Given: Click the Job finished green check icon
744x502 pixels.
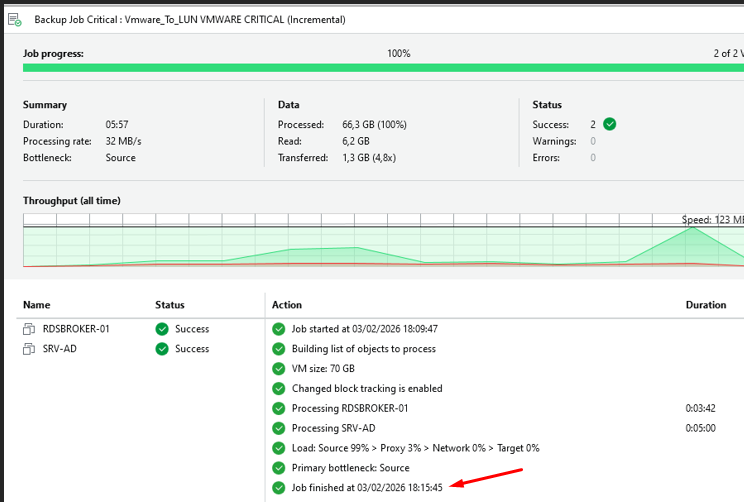Looking at the screenshot, I should pyautogui.click(x=279, y=488).
